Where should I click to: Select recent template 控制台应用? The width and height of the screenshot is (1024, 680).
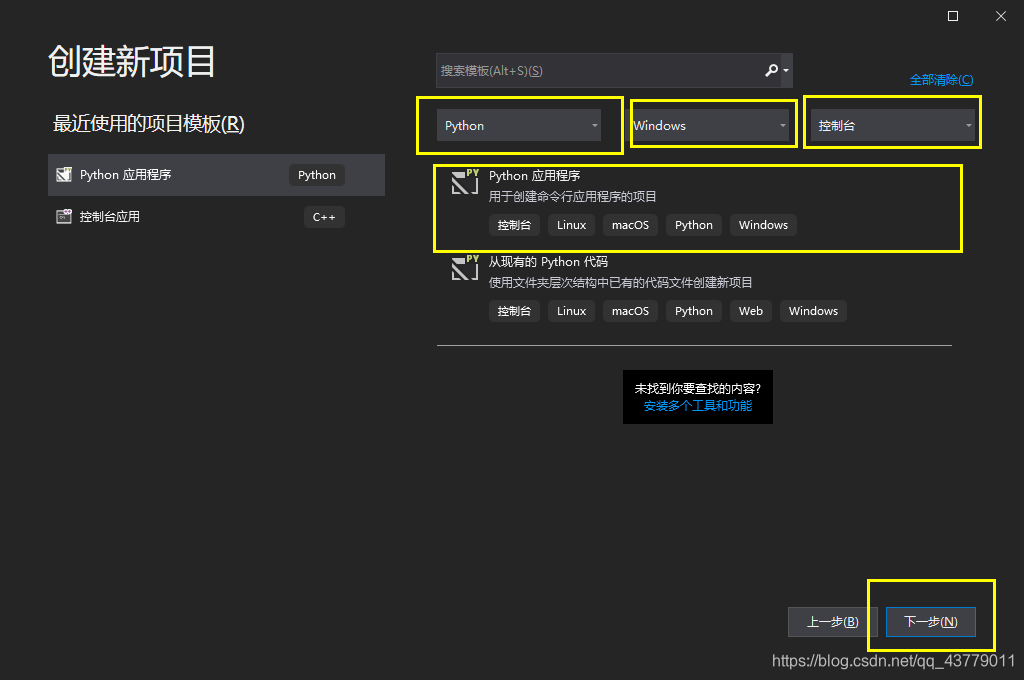pyautogui.click(x=216, y=217)
